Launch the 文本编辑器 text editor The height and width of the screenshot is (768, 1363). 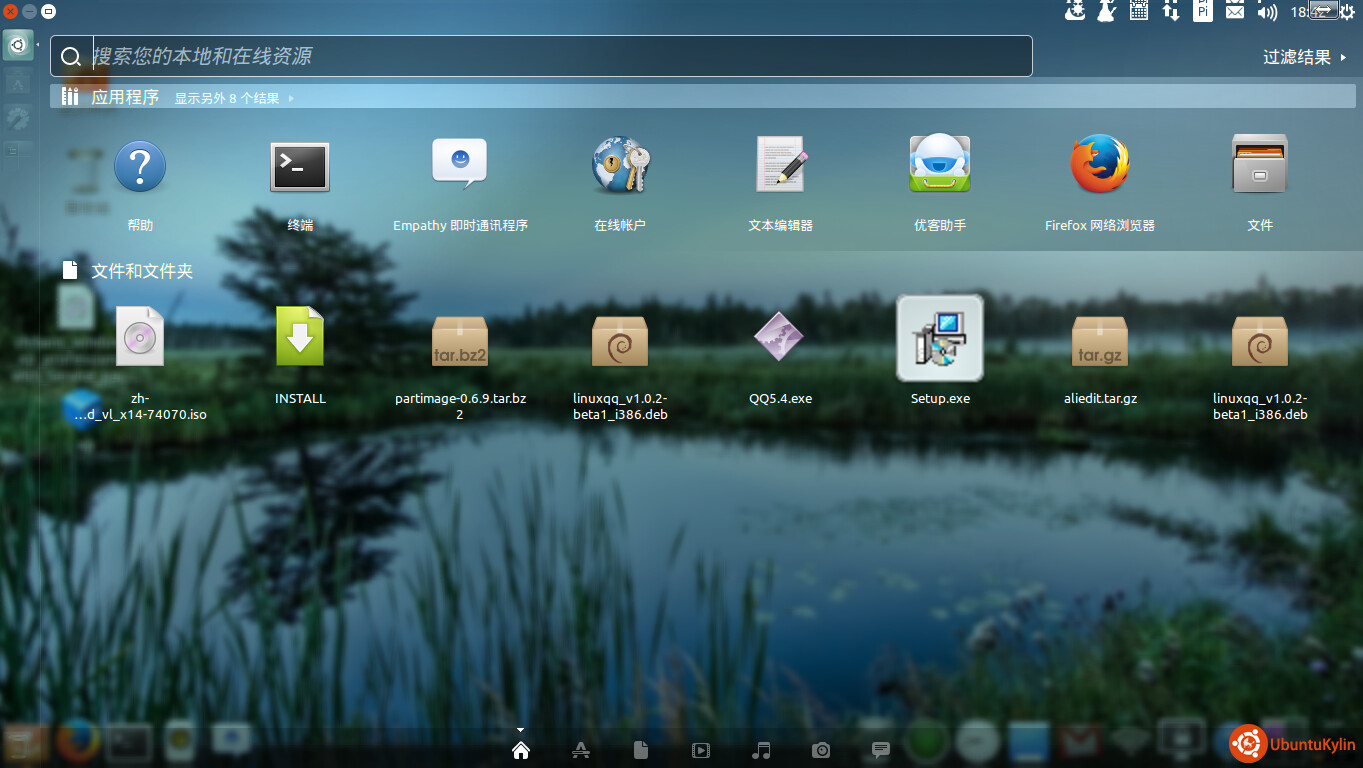pyautogui.click(x=780, y=166)
